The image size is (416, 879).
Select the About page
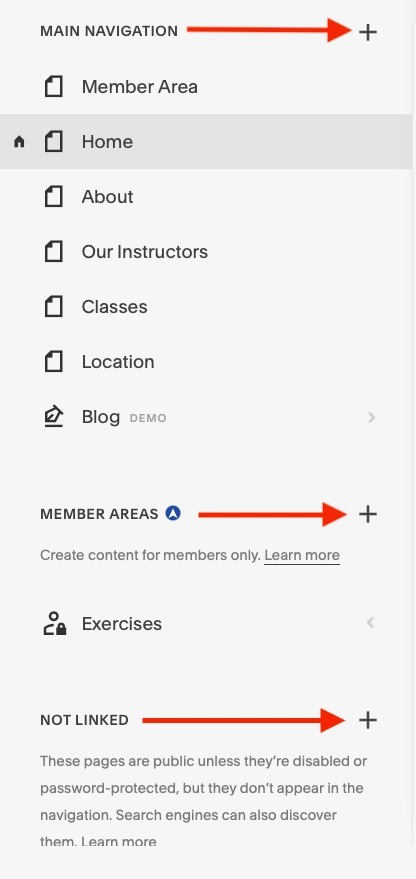(x=206, y=196)
